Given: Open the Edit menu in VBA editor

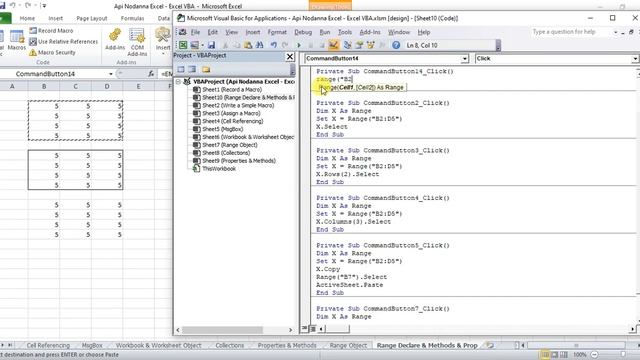Looking at the screenshot, I should (x=213, y=32).
